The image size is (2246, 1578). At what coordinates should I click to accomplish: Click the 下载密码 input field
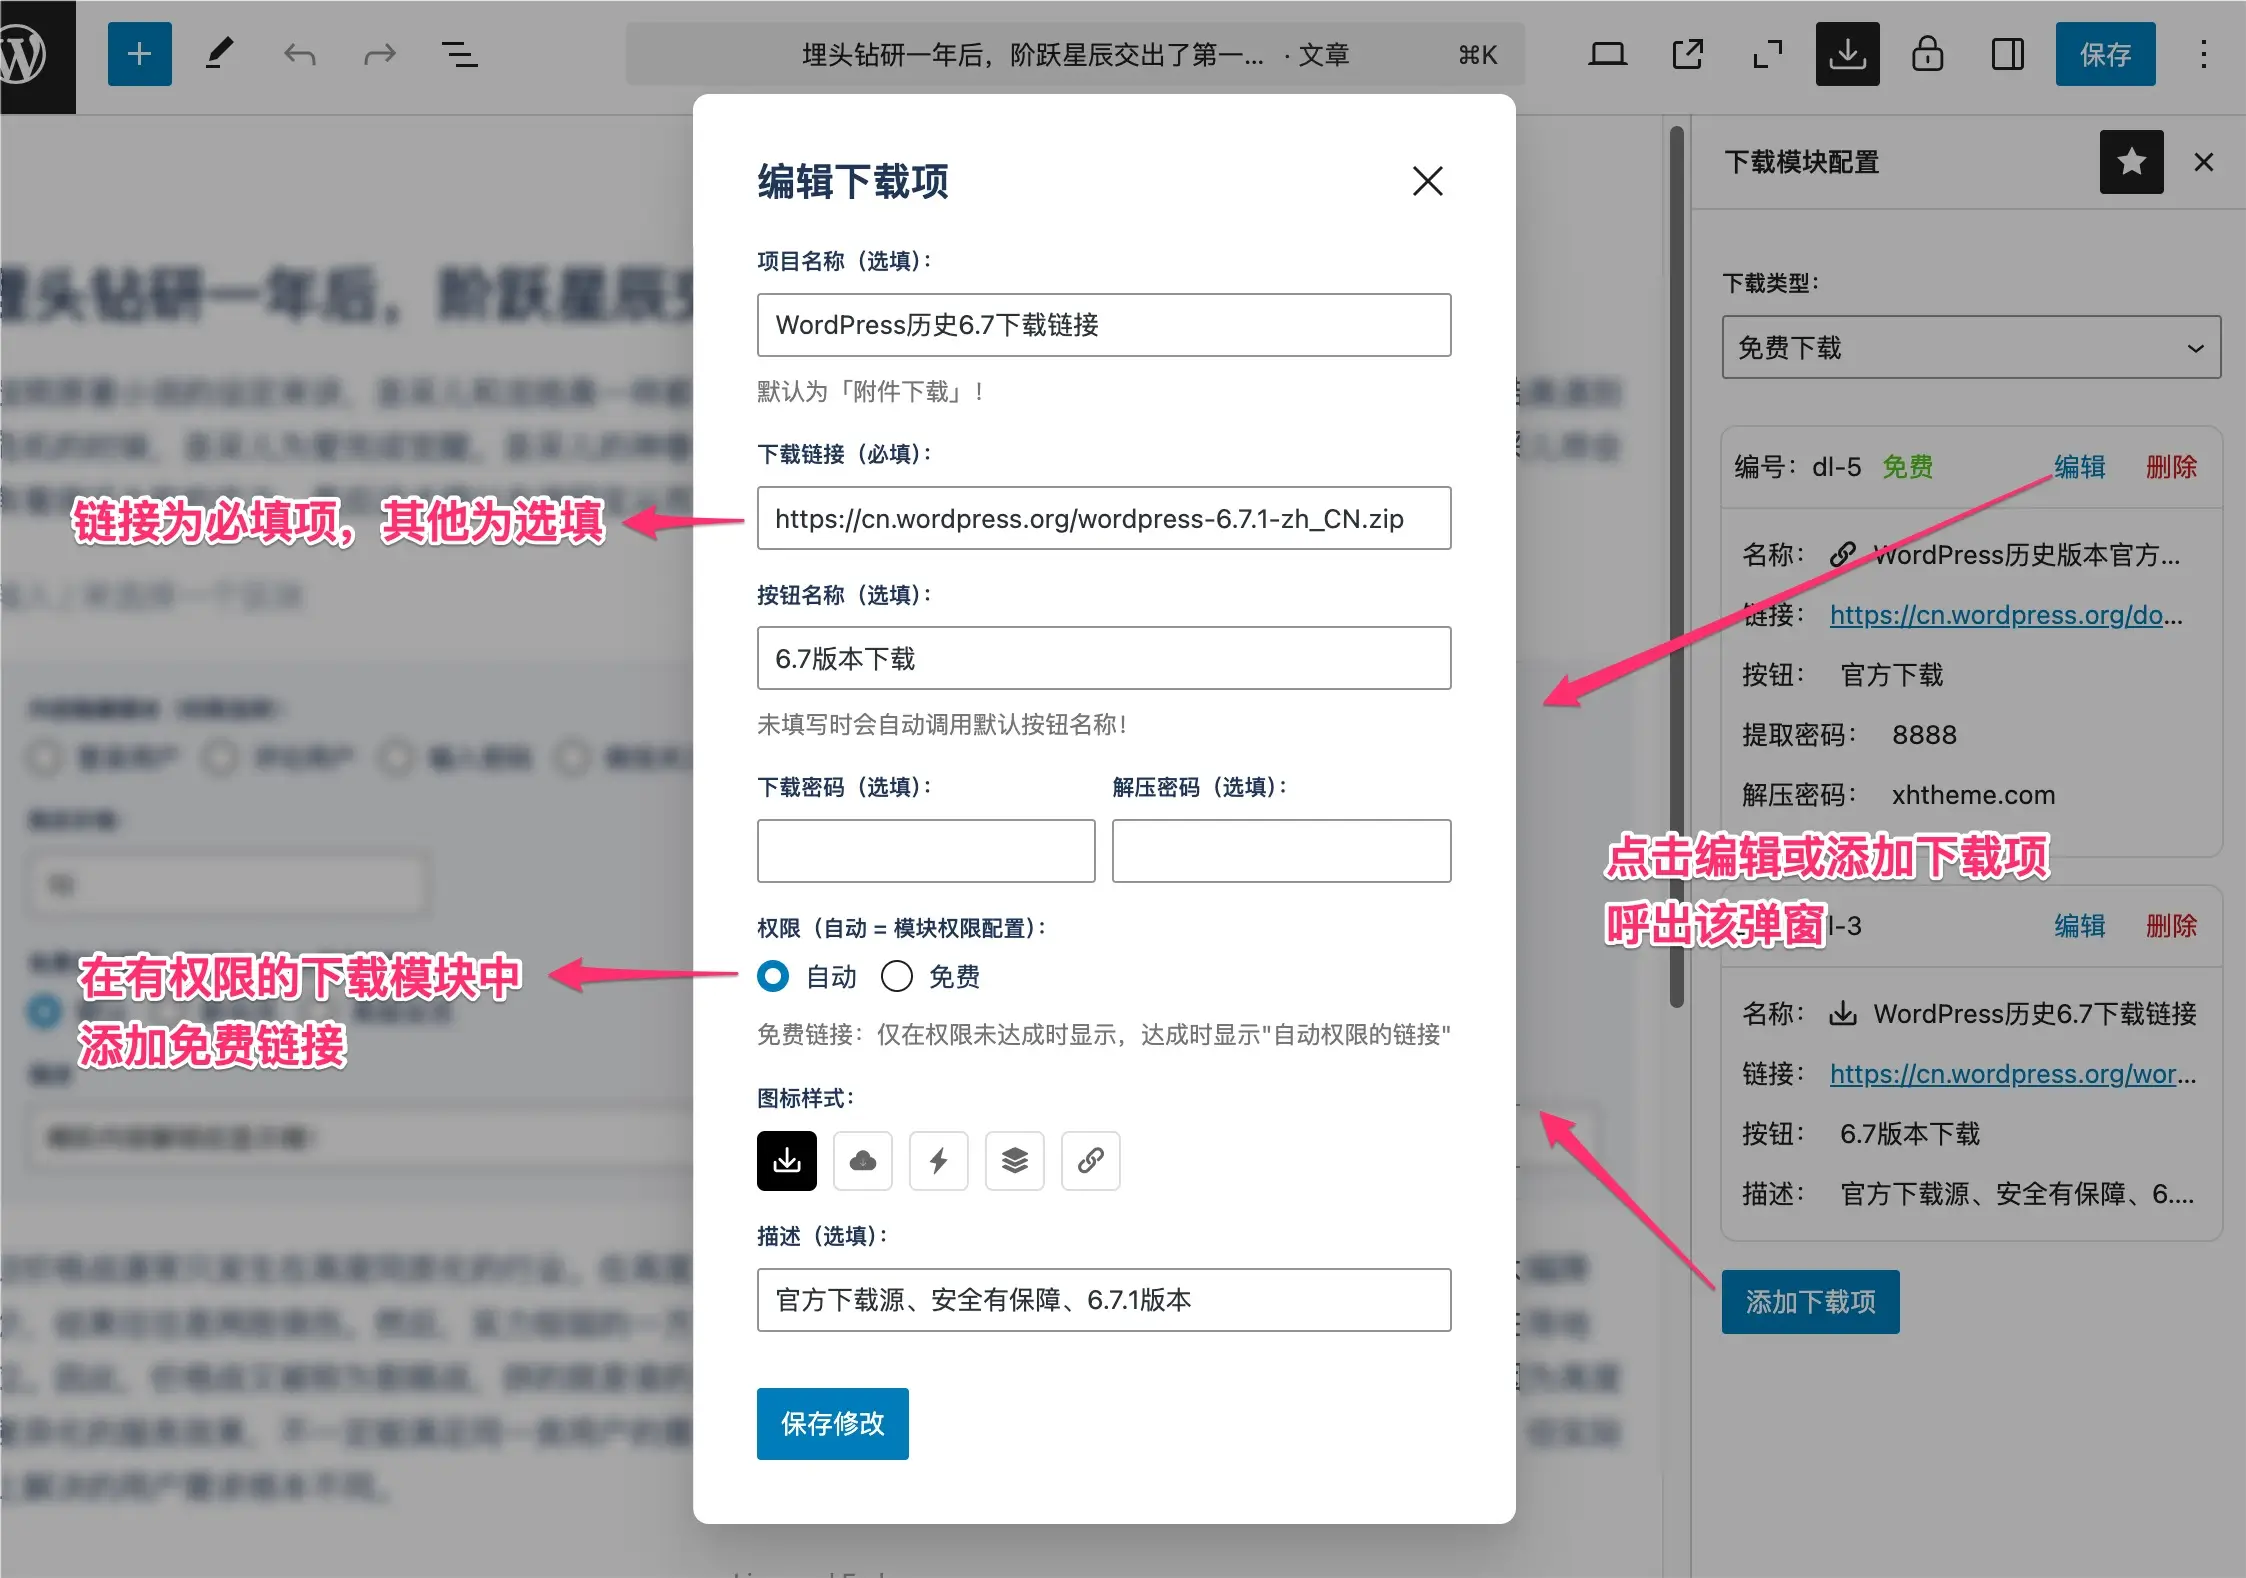(926, 851)
